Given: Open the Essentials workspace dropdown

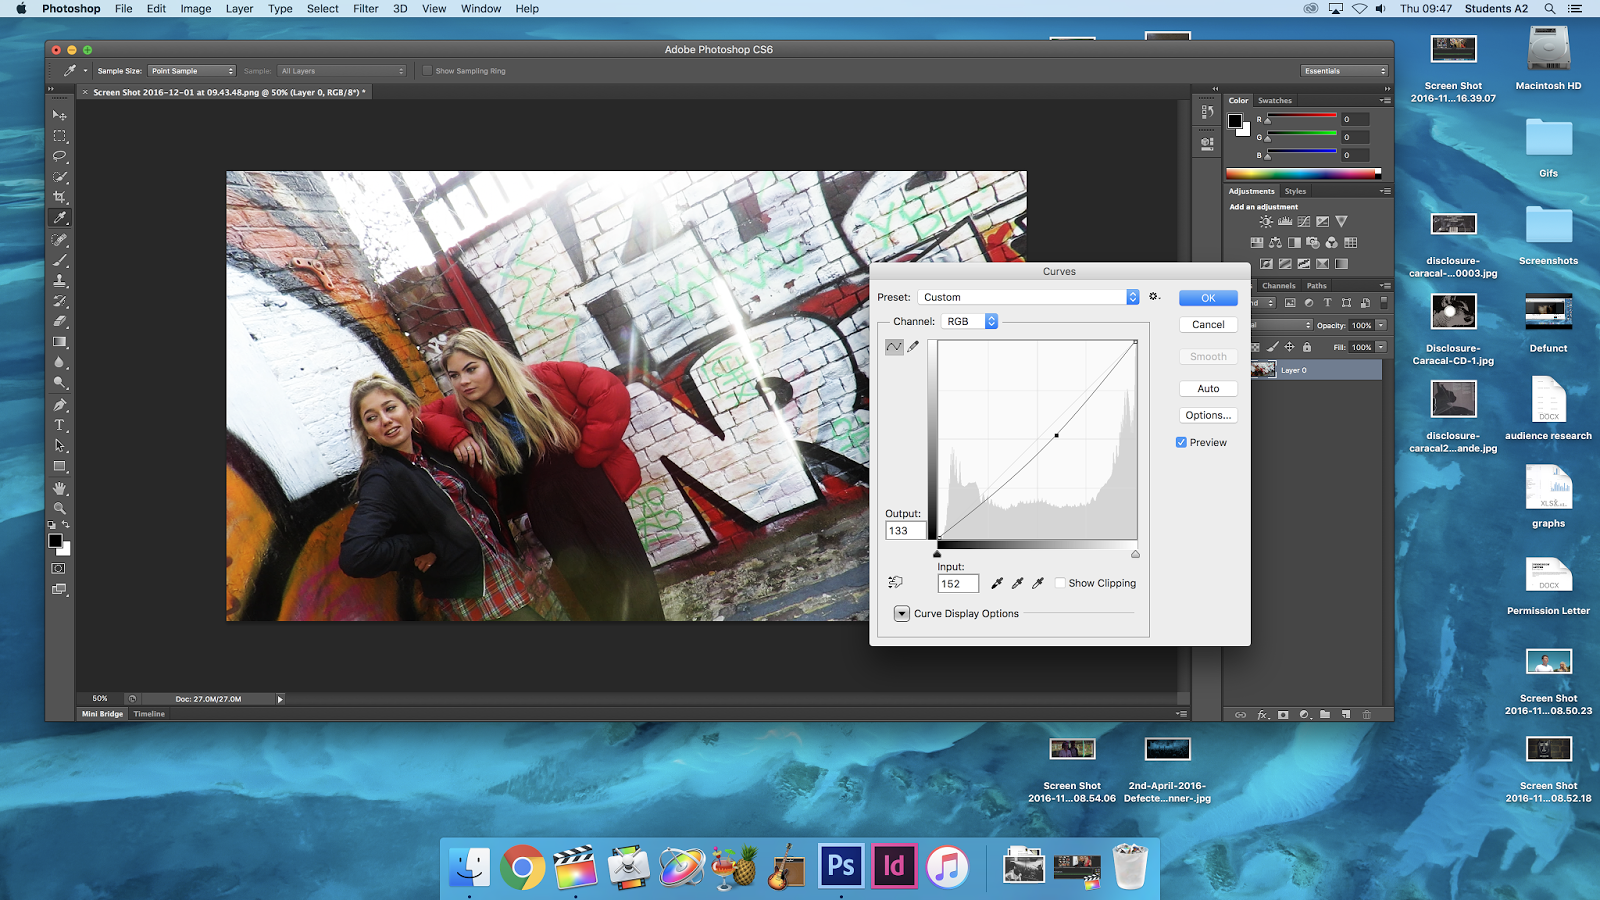Looking at the screenshot, I should [x=1345, y=71].
